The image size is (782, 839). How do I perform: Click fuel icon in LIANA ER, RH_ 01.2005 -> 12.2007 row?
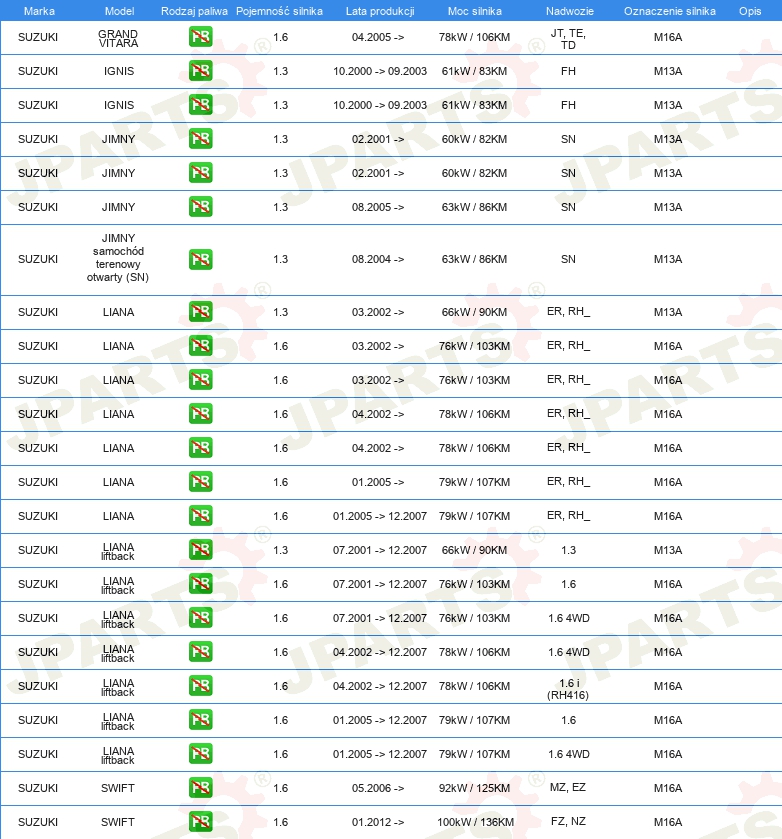coord(201,515)
